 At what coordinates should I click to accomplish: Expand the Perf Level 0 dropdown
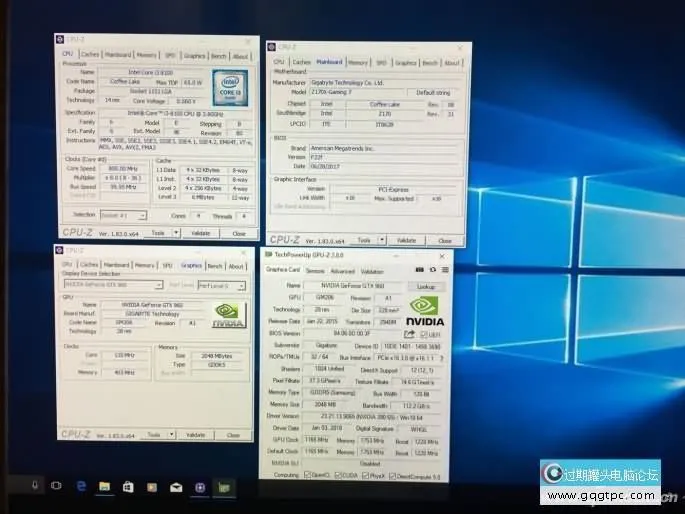pos(241,286)
